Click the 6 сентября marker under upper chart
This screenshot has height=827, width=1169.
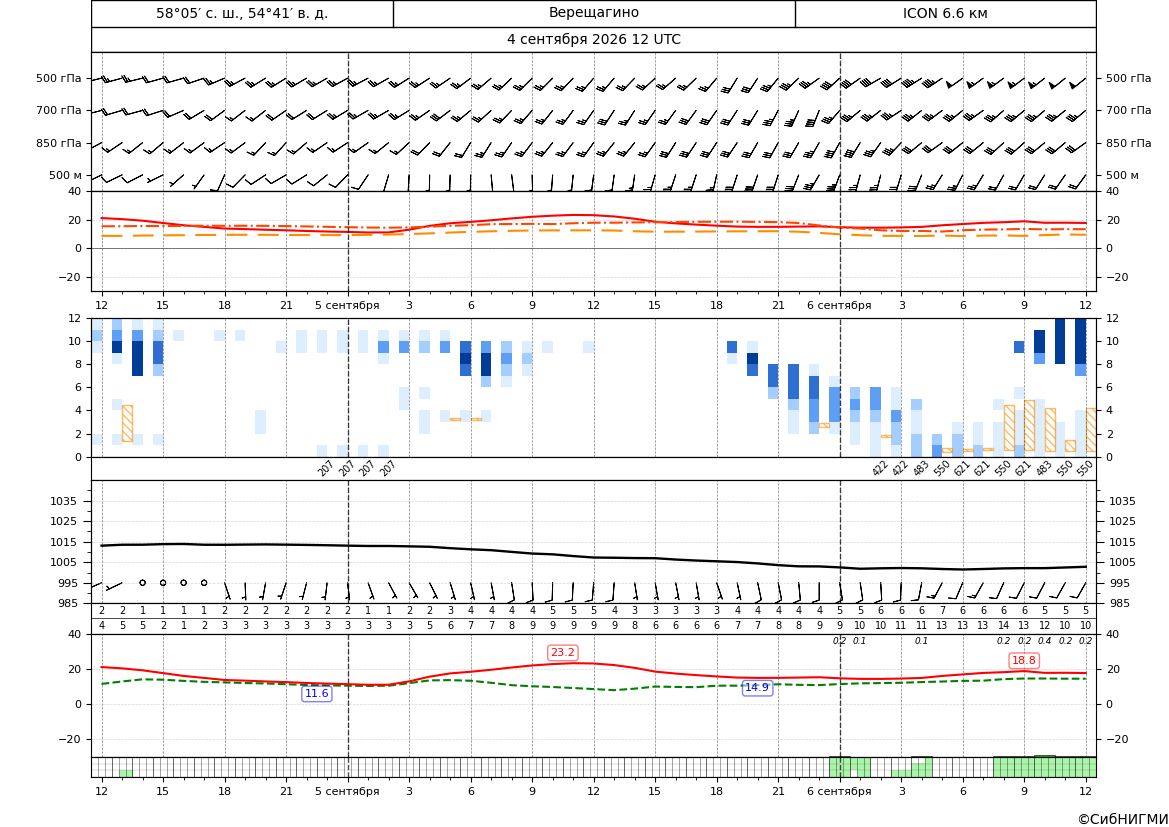(x=839, y=305)
